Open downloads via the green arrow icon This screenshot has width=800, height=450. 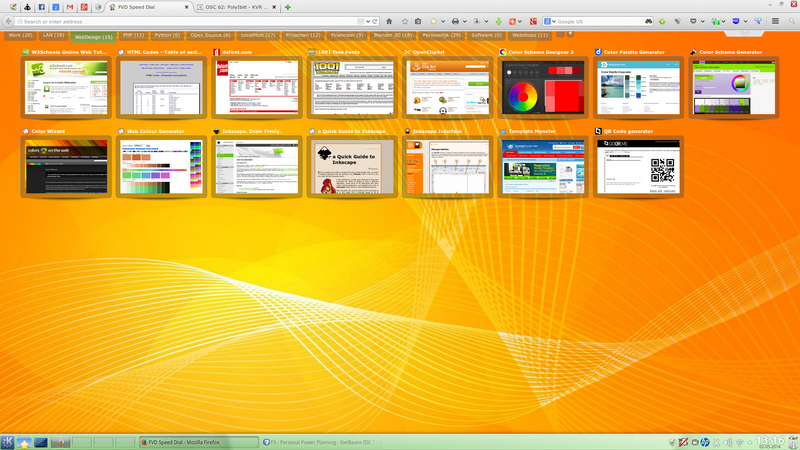(498, 21)
